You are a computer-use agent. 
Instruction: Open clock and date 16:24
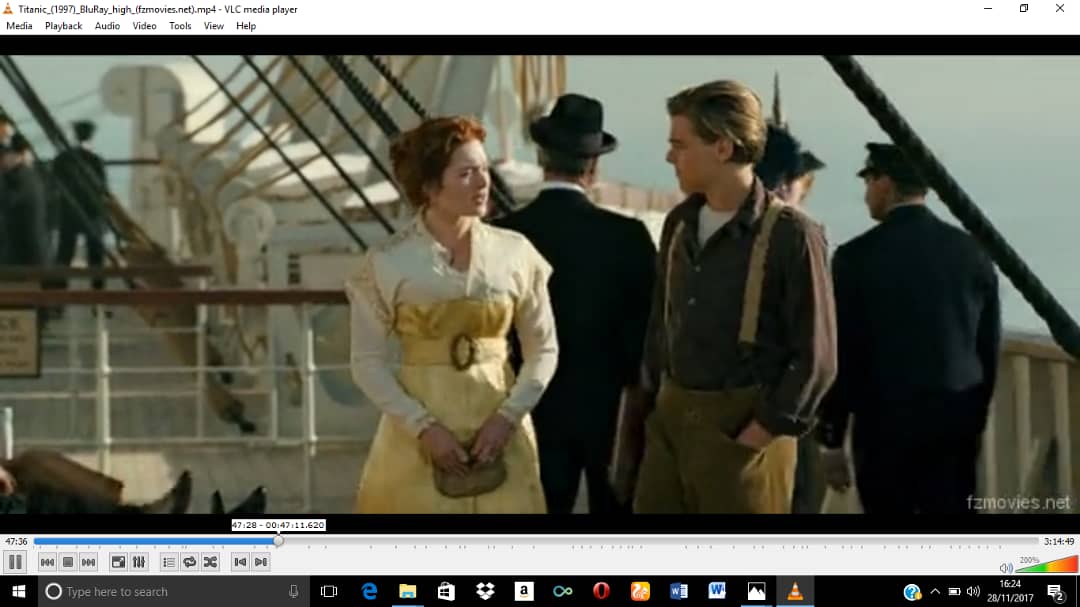[1010, 591]
